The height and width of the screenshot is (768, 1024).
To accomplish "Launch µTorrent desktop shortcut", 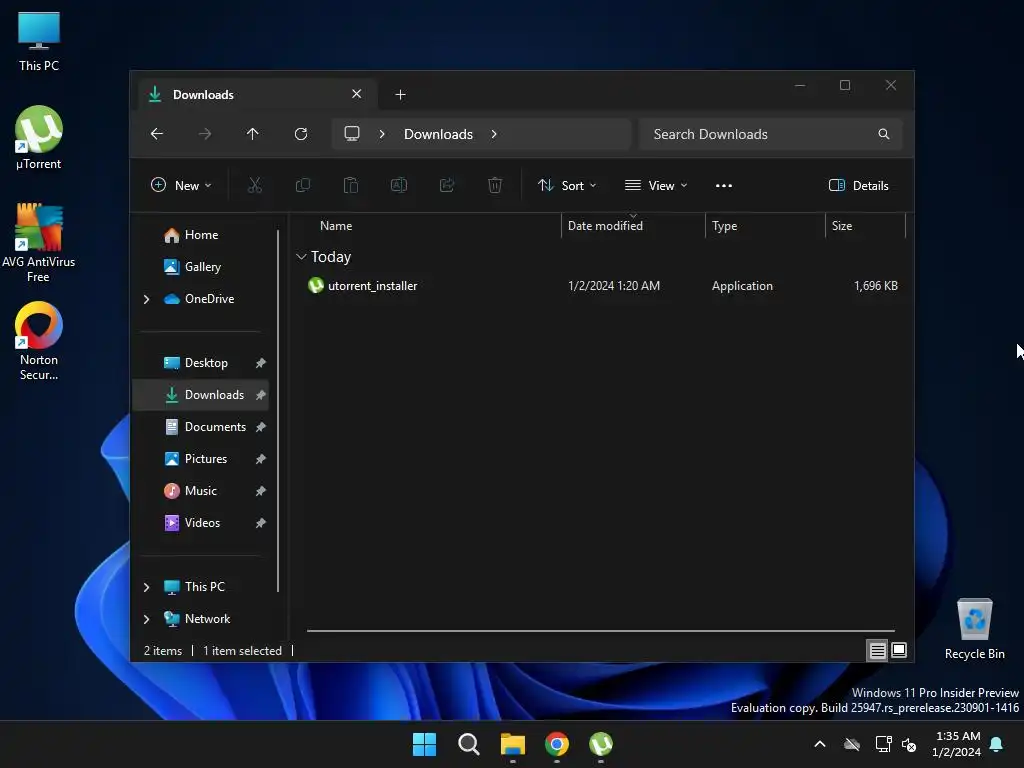I will pyautogui.click(x=39, y=138).
